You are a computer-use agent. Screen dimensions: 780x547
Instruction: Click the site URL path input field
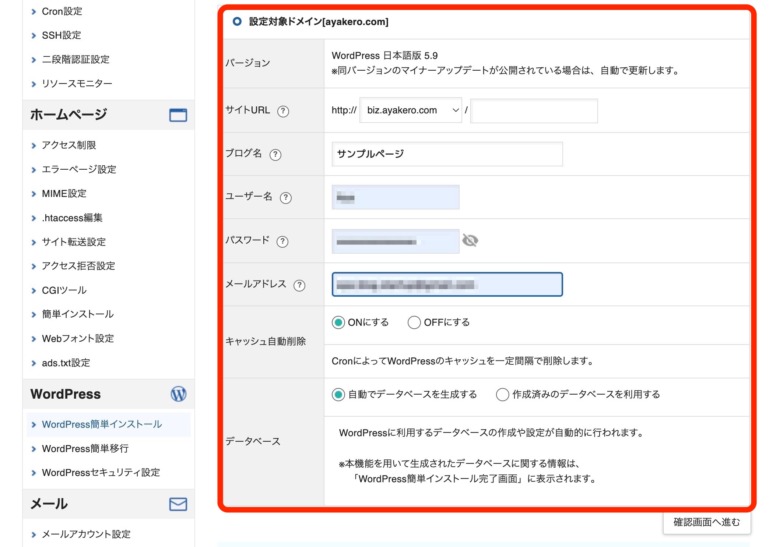point(534,110)
